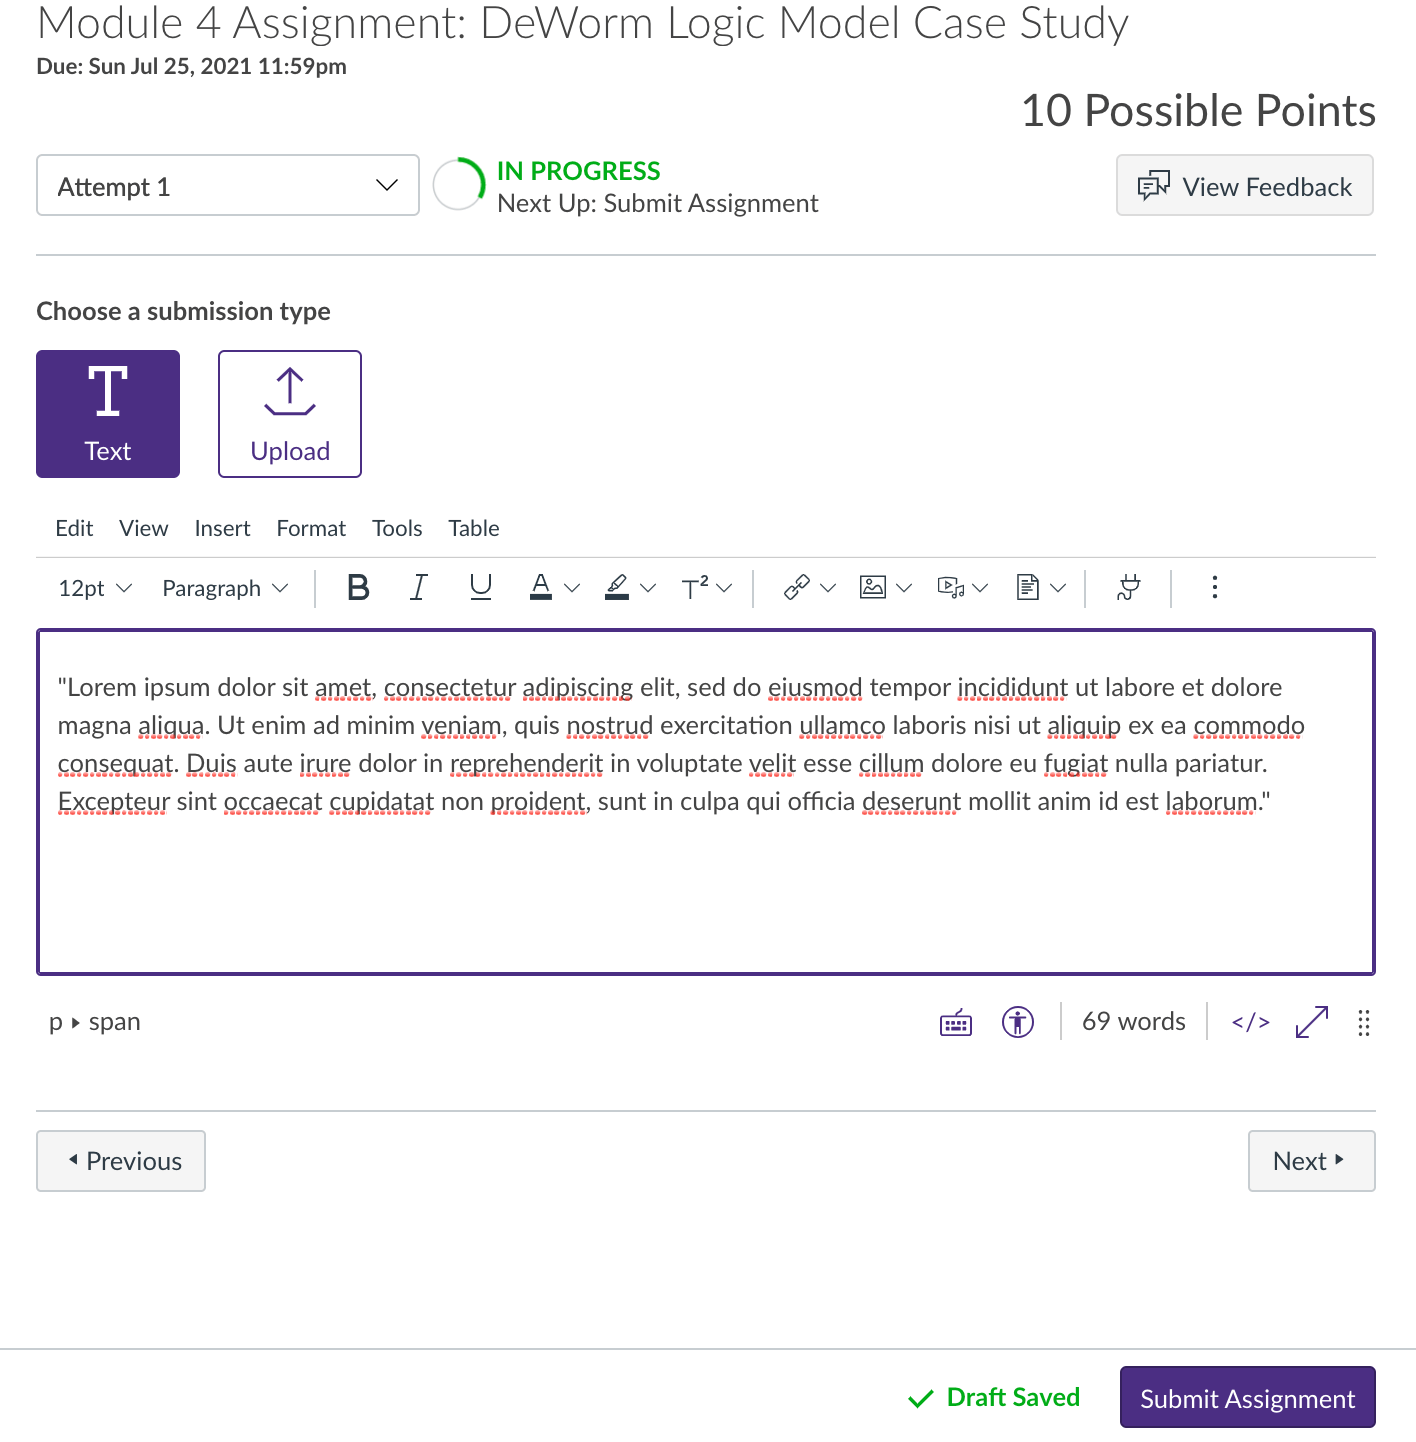Open the insert image tool
This screenshot has height=1442, width=1416.
[872, 588]
